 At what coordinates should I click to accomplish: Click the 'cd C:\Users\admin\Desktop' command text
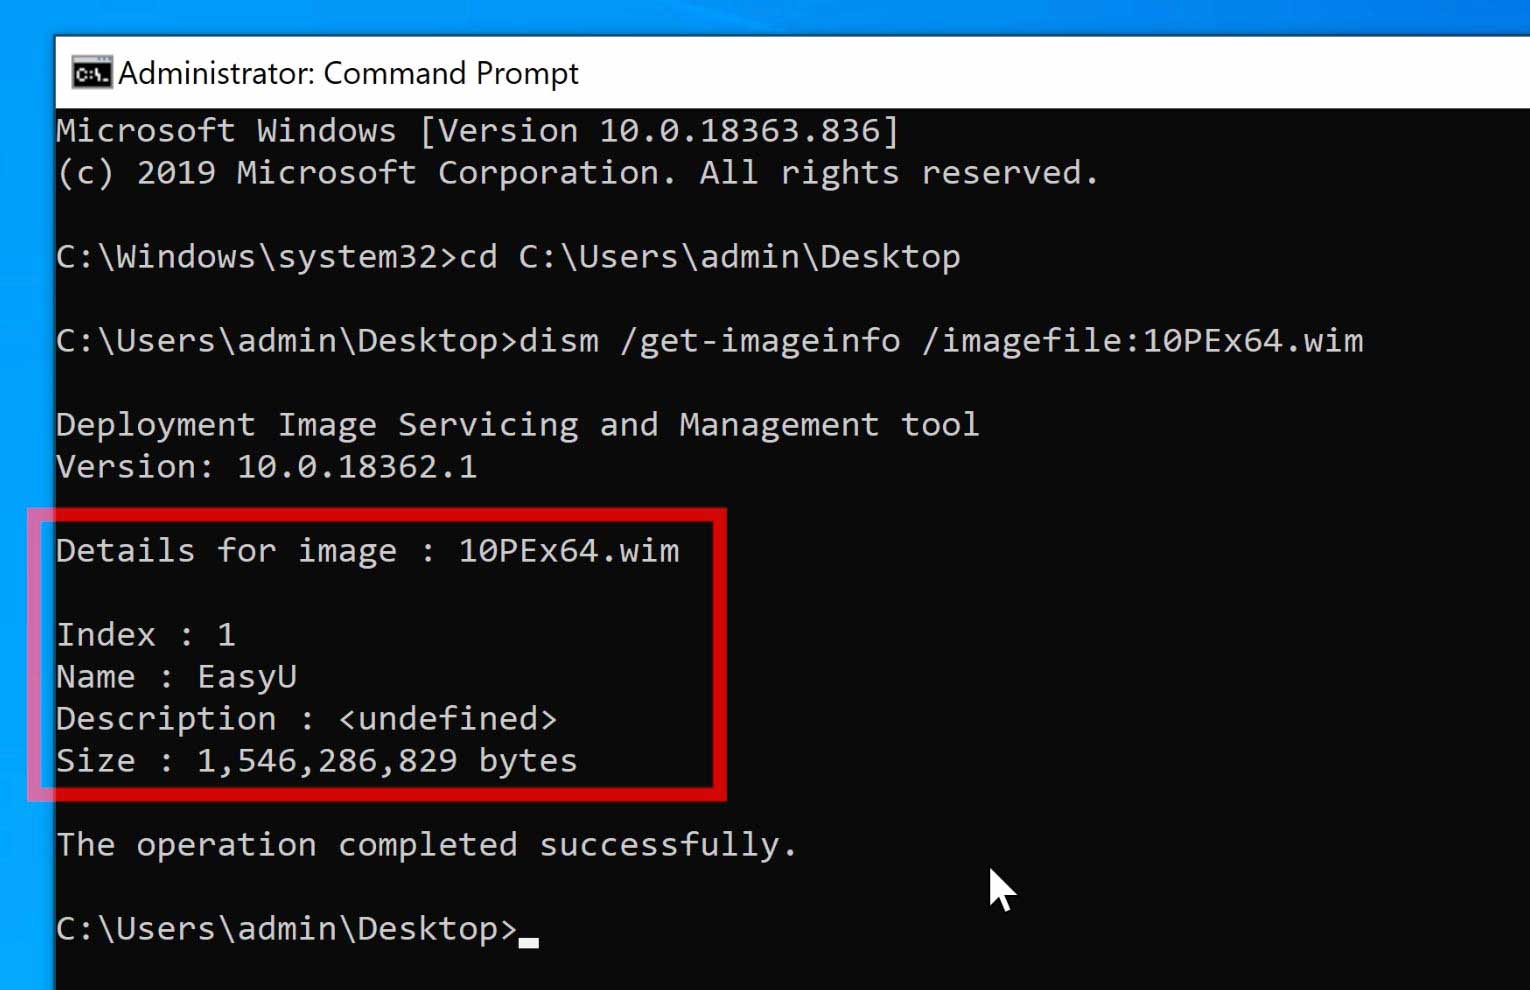(710, 257)
